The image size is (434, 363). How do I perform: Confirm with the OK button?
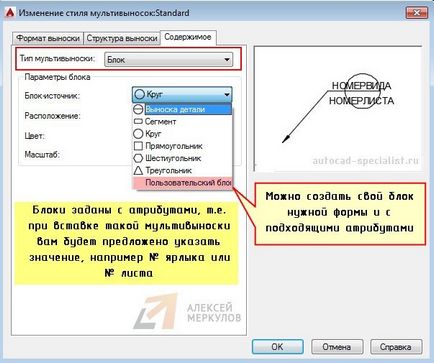click(277, 347)
